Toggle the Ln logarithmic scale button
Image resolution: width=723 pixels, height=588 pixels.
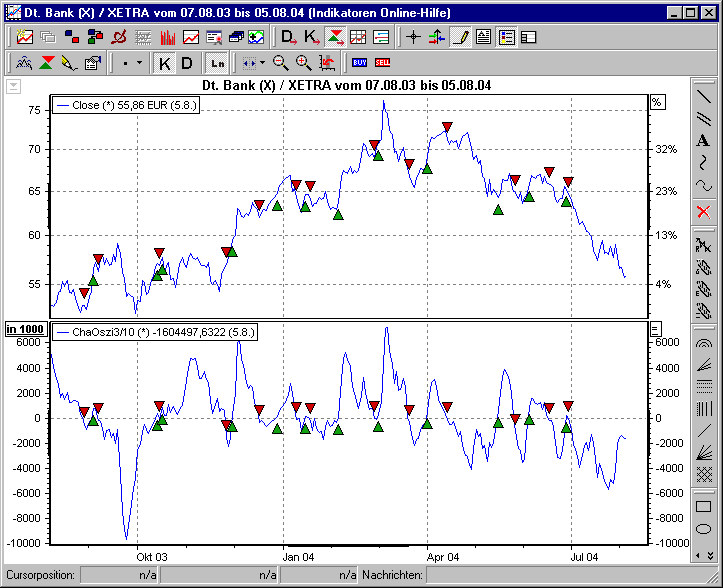(x=217, y=63)
